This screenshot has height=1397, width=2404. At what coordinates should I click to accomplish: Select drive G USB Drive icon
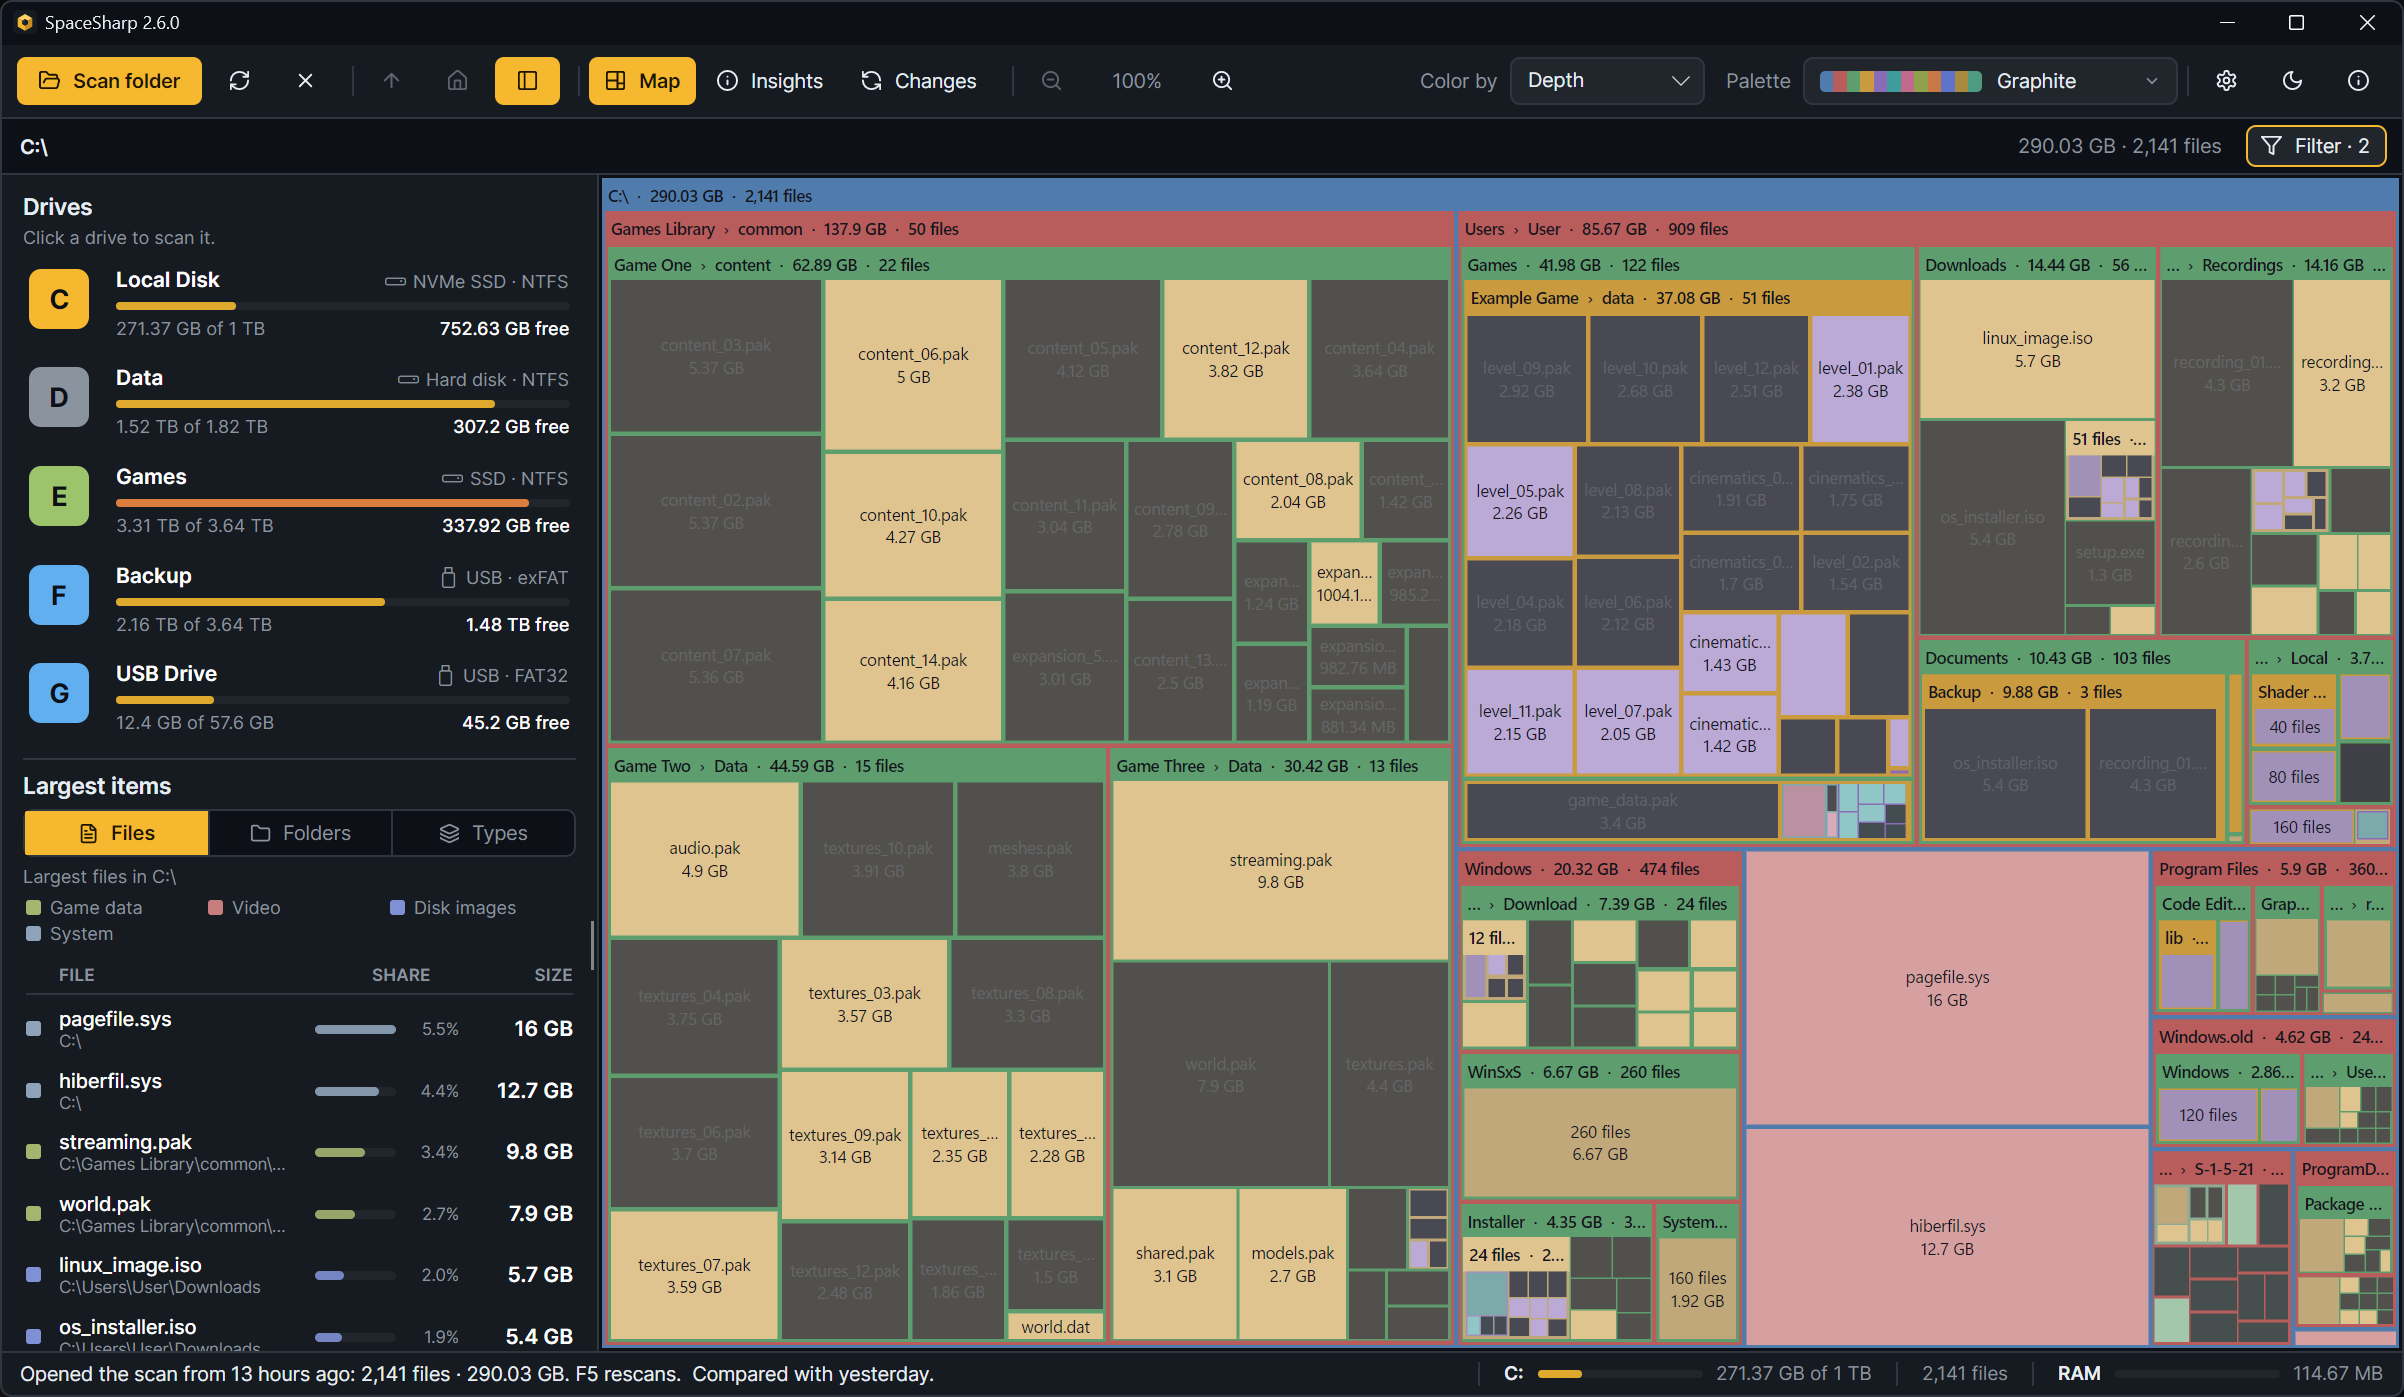pyautogui.click(x=59, y=693)
